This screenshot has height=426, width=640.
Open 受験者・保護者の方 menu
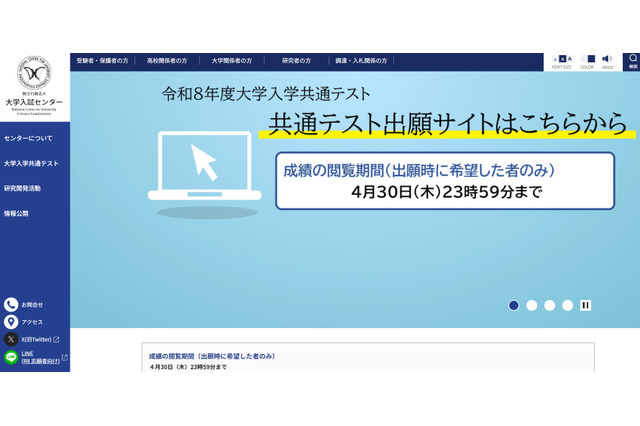coord(102,60)
